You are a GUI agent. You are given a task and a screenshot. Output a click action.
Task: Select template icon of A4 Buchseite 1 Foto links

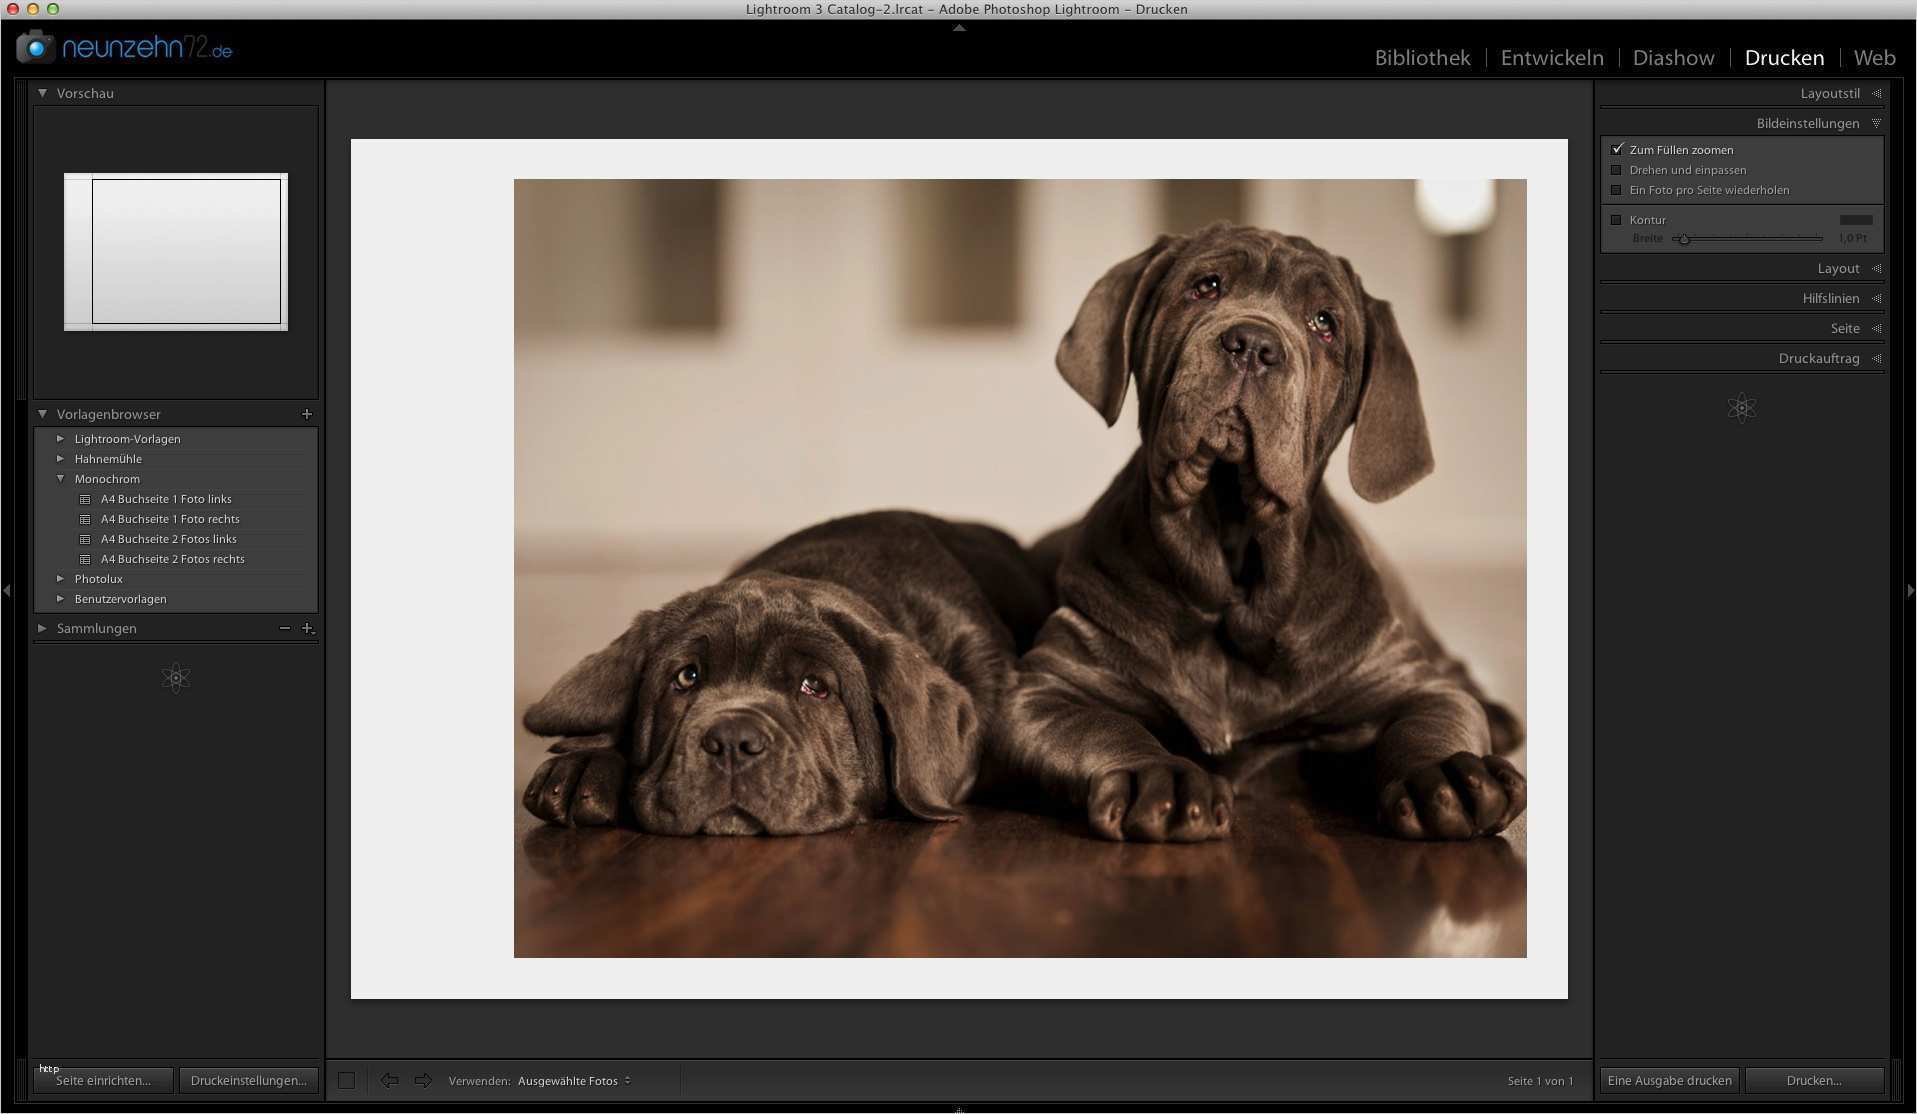(x=85, y=499)
